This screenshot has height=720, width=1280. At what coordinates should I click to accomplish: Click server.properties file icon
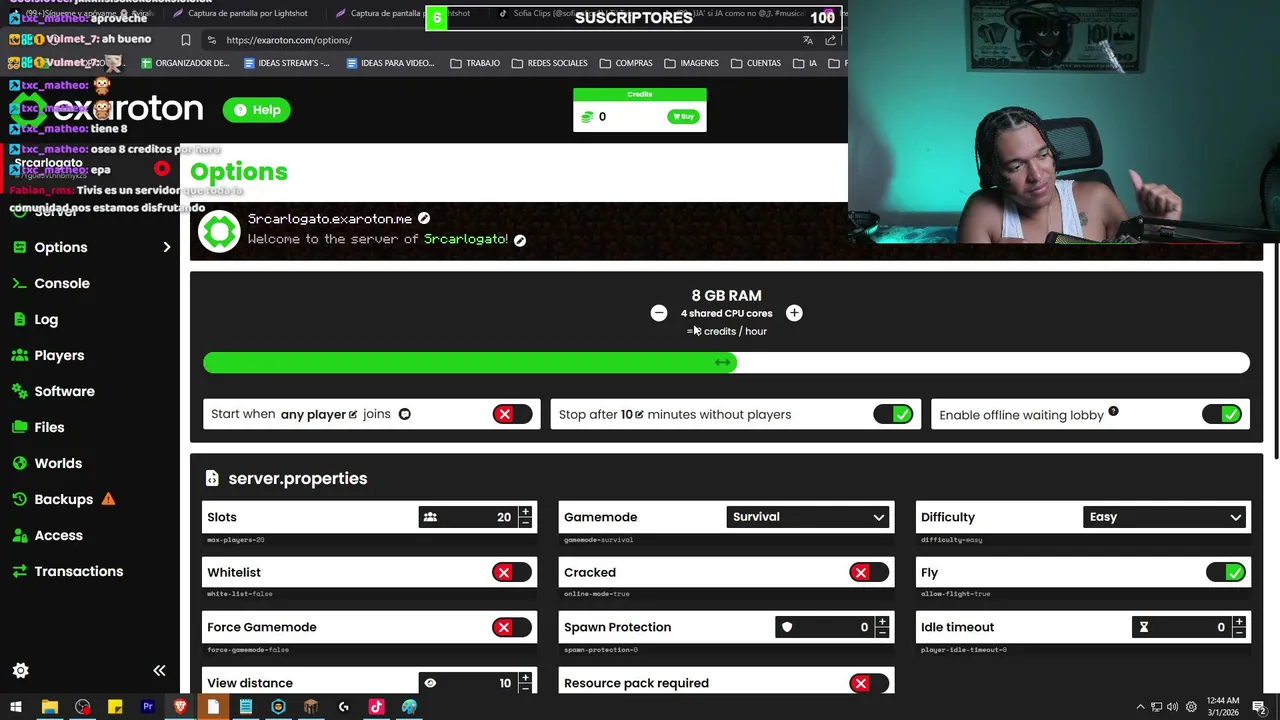pyautogui.click(x=212, y=478)
